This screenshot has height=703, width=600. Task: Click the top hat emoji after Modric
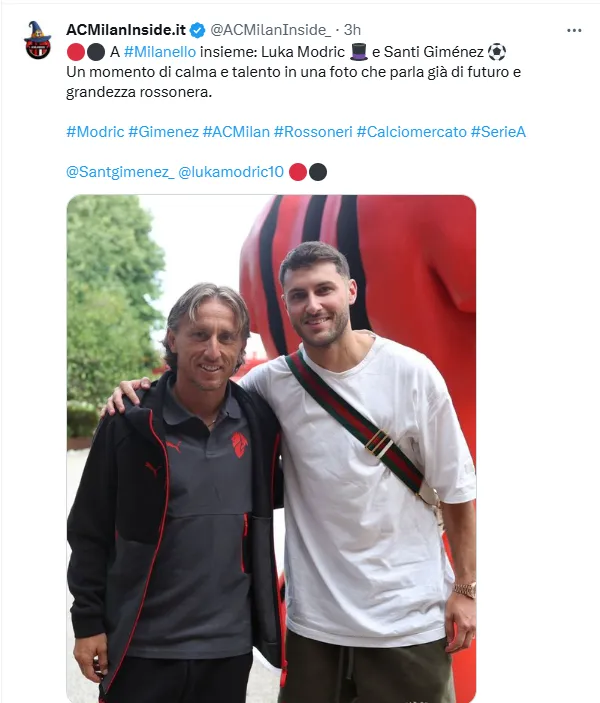[359, 52]
